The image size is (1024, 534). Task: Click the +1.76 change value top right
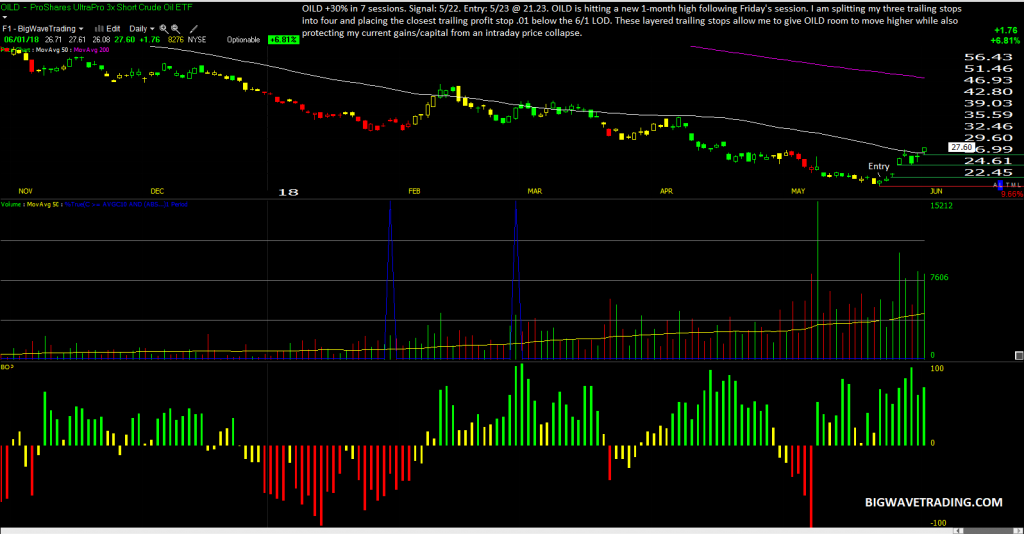[1005, 30]
